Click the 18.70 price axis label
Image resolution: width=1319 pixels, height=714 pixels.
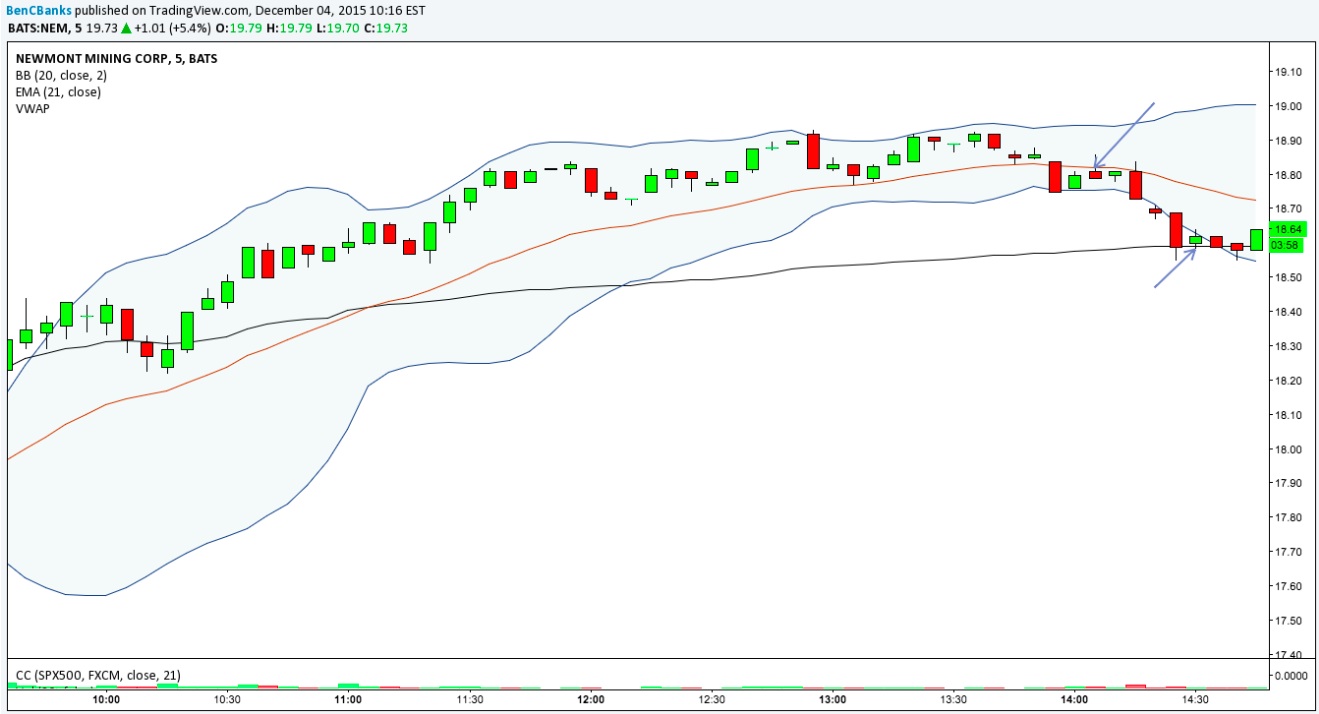pyautogui.click(x=1289, y=209)
